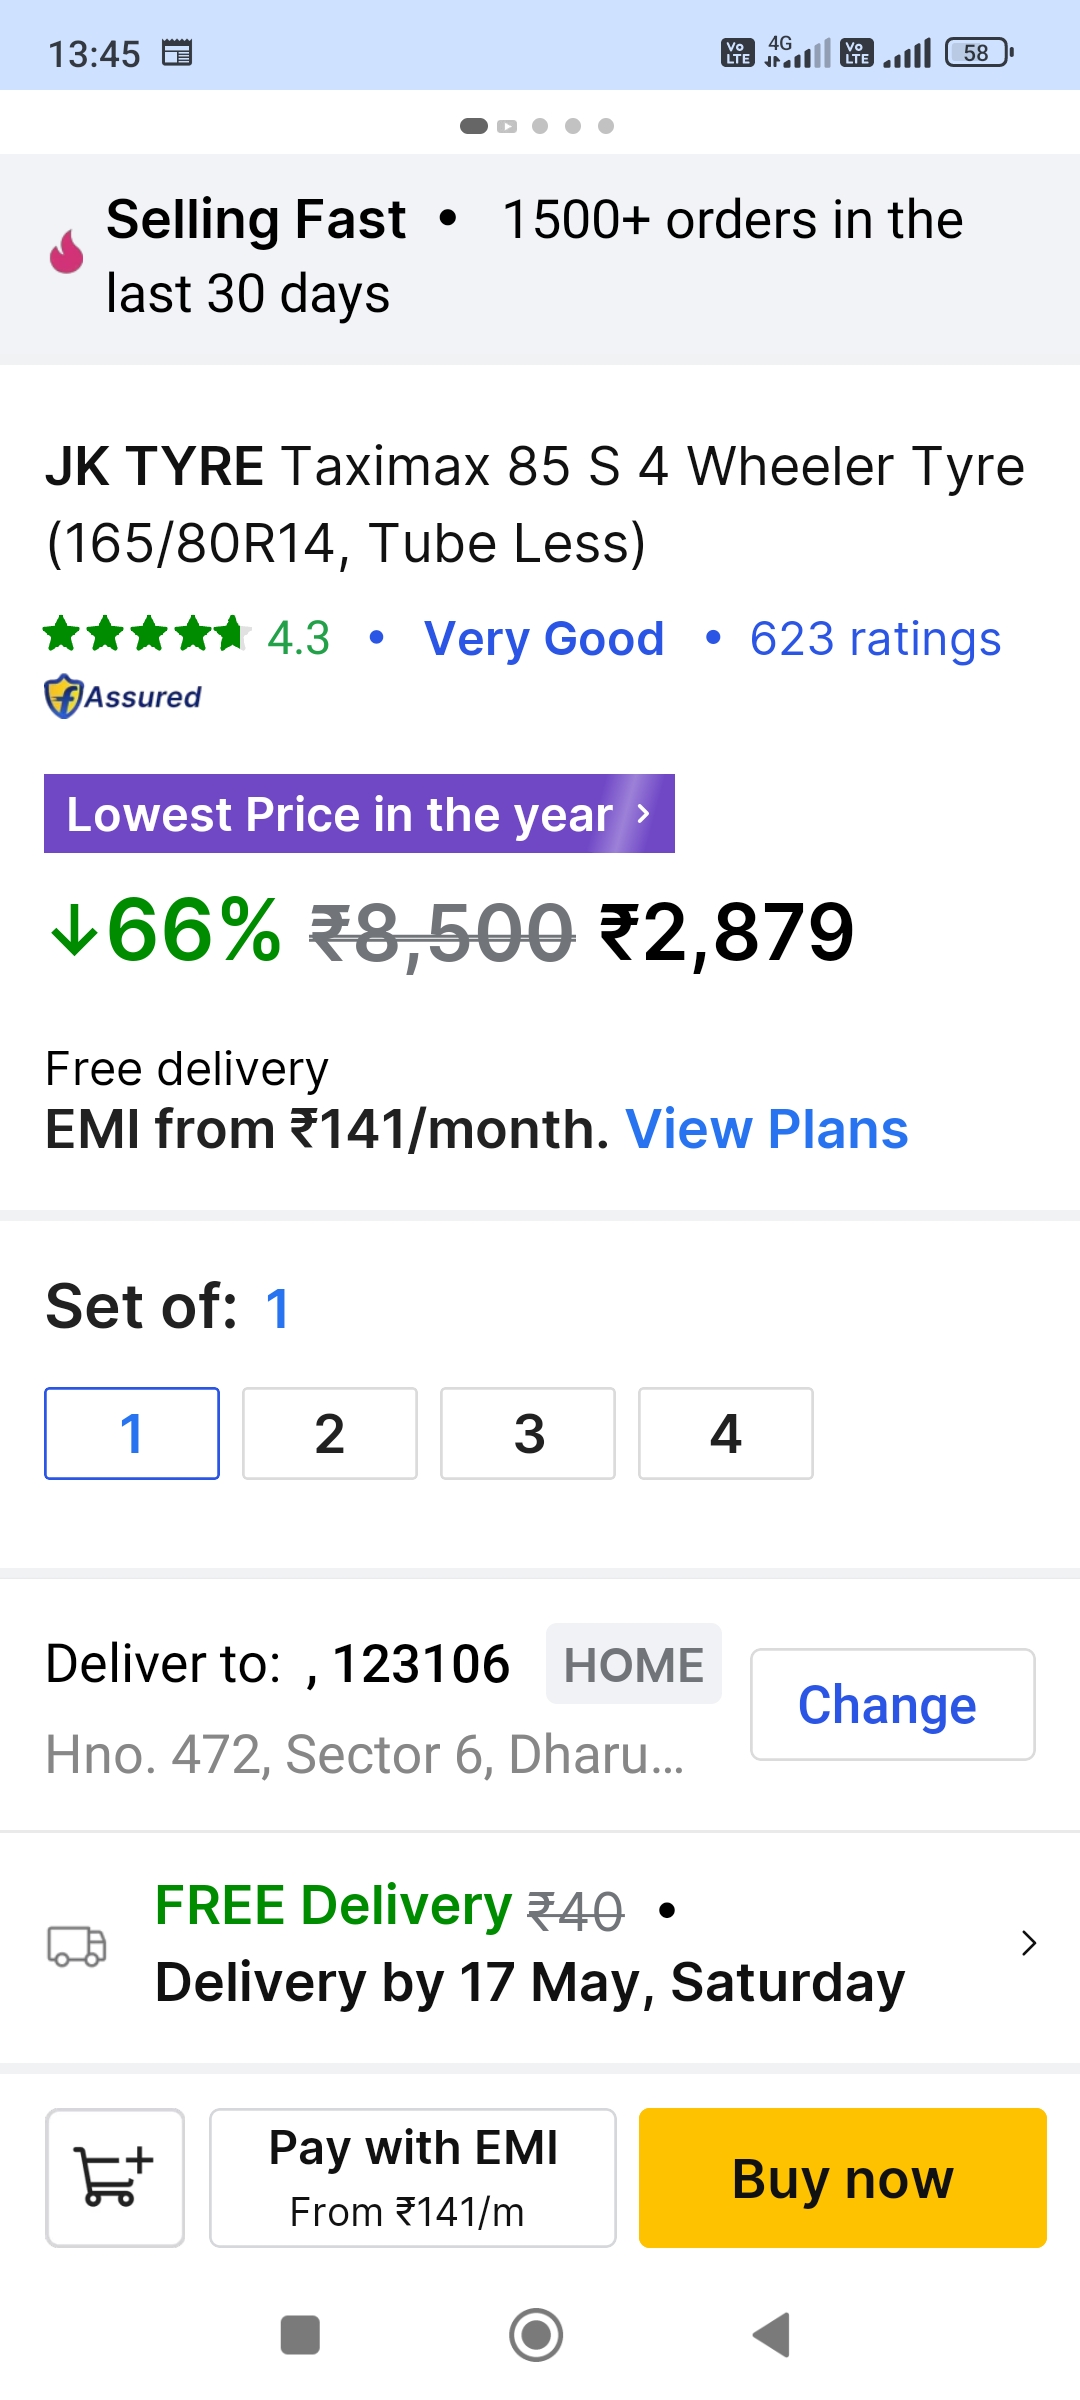Image resolution: width=1080 pixels, height=2400 pixels.
Task: Tap the delivery truck icon
Action: [x=77, y=1946]
